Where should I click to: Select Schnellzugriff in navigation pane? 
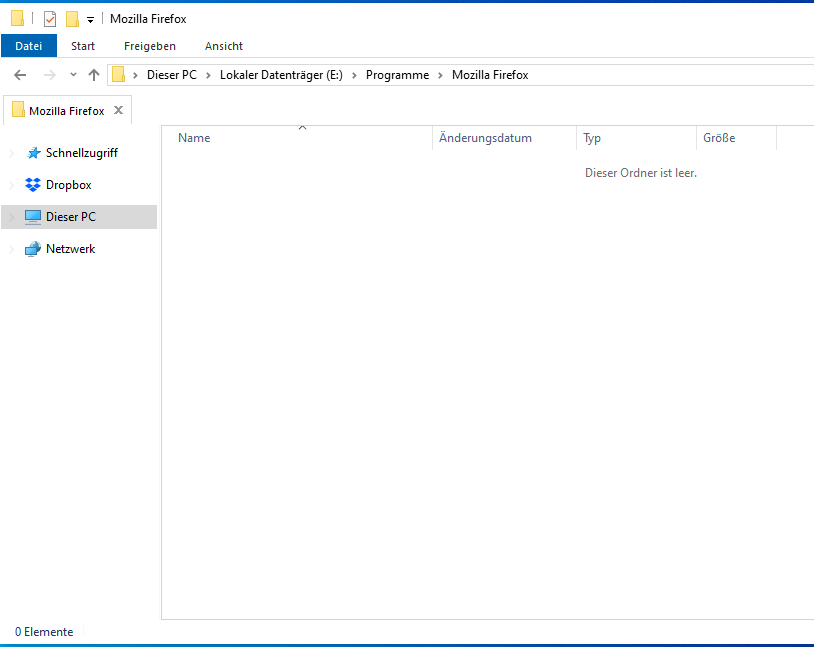(x=82, y=153)
